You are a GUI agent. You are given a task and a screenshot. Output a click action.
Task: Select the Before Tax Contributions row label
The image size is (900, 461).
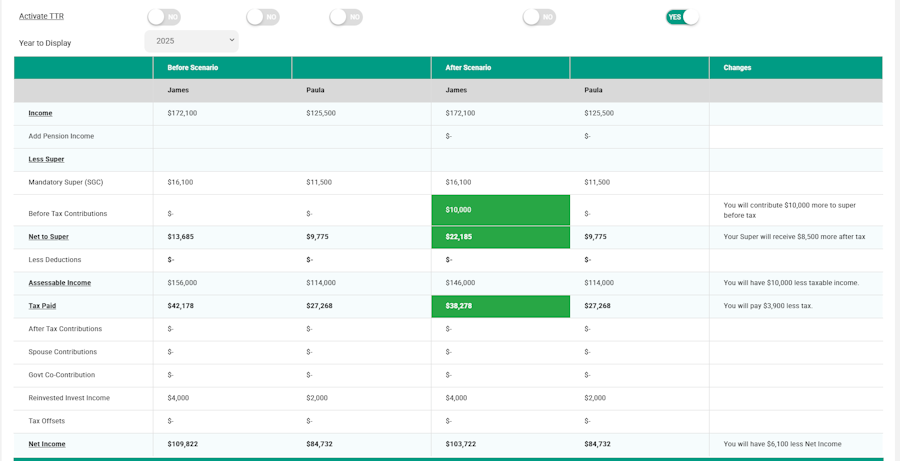tap(68, 214)
